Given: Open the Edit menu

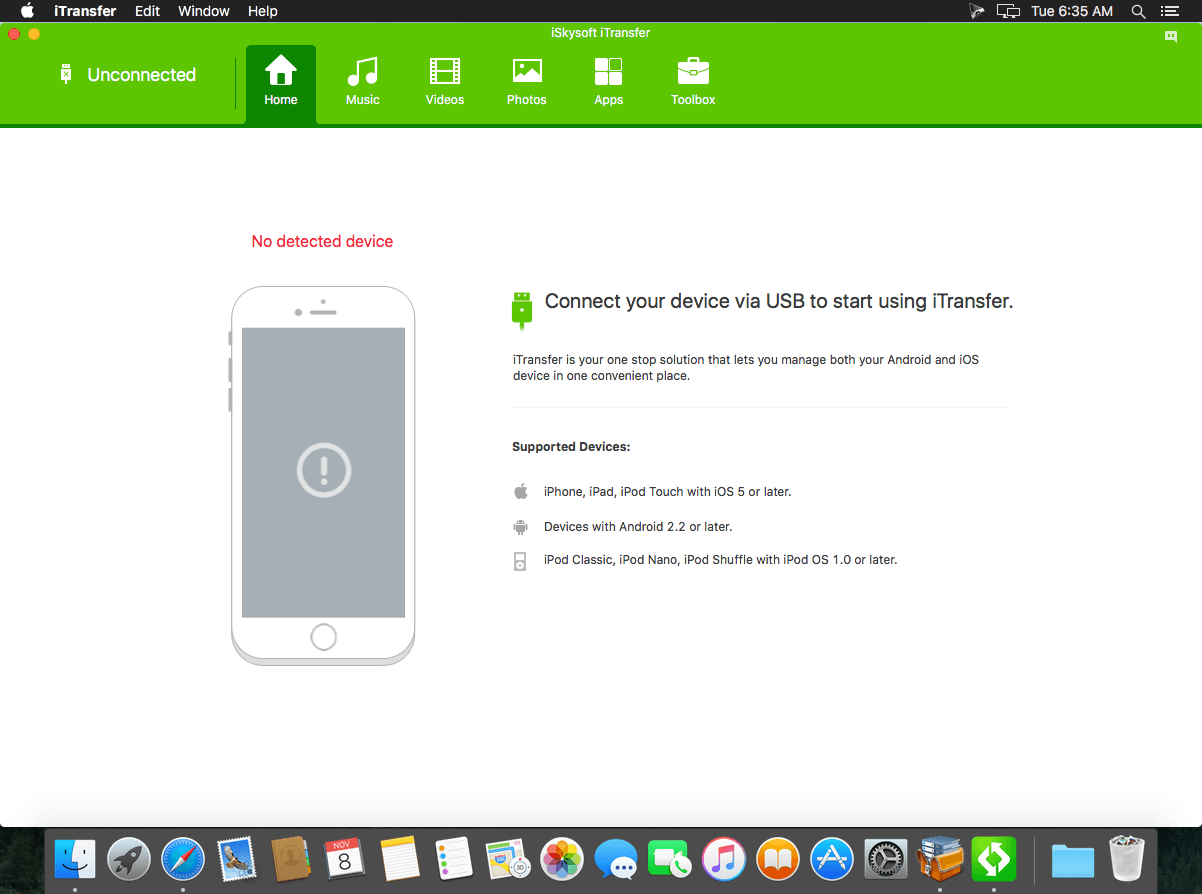Looking at the screenshot, I should 147,11.
